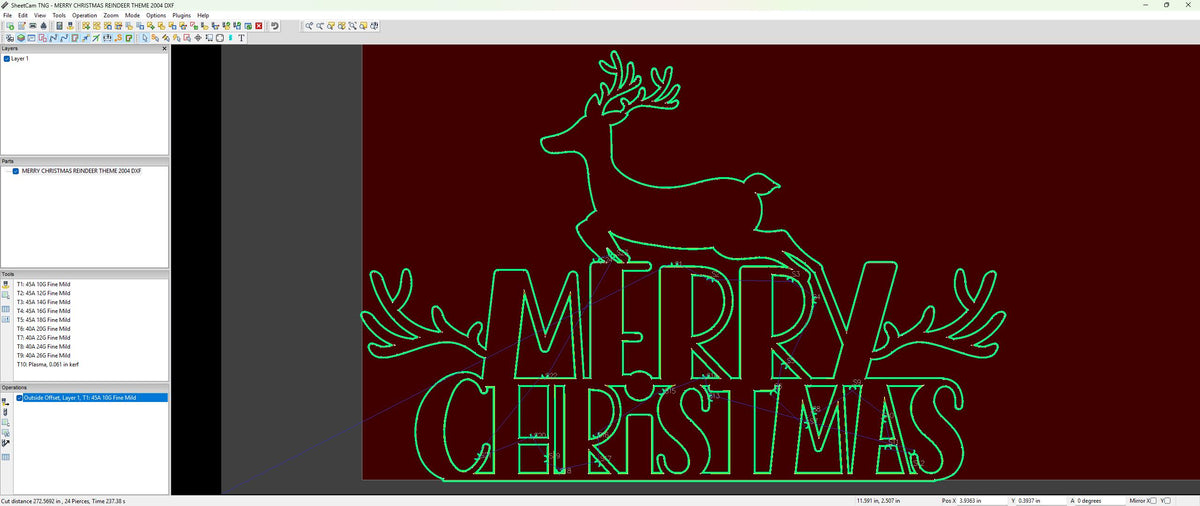Select tool T9: 40A 26G Fine Mild
This screenshot has height=506, width=1200.
click(x=43, y=356)
